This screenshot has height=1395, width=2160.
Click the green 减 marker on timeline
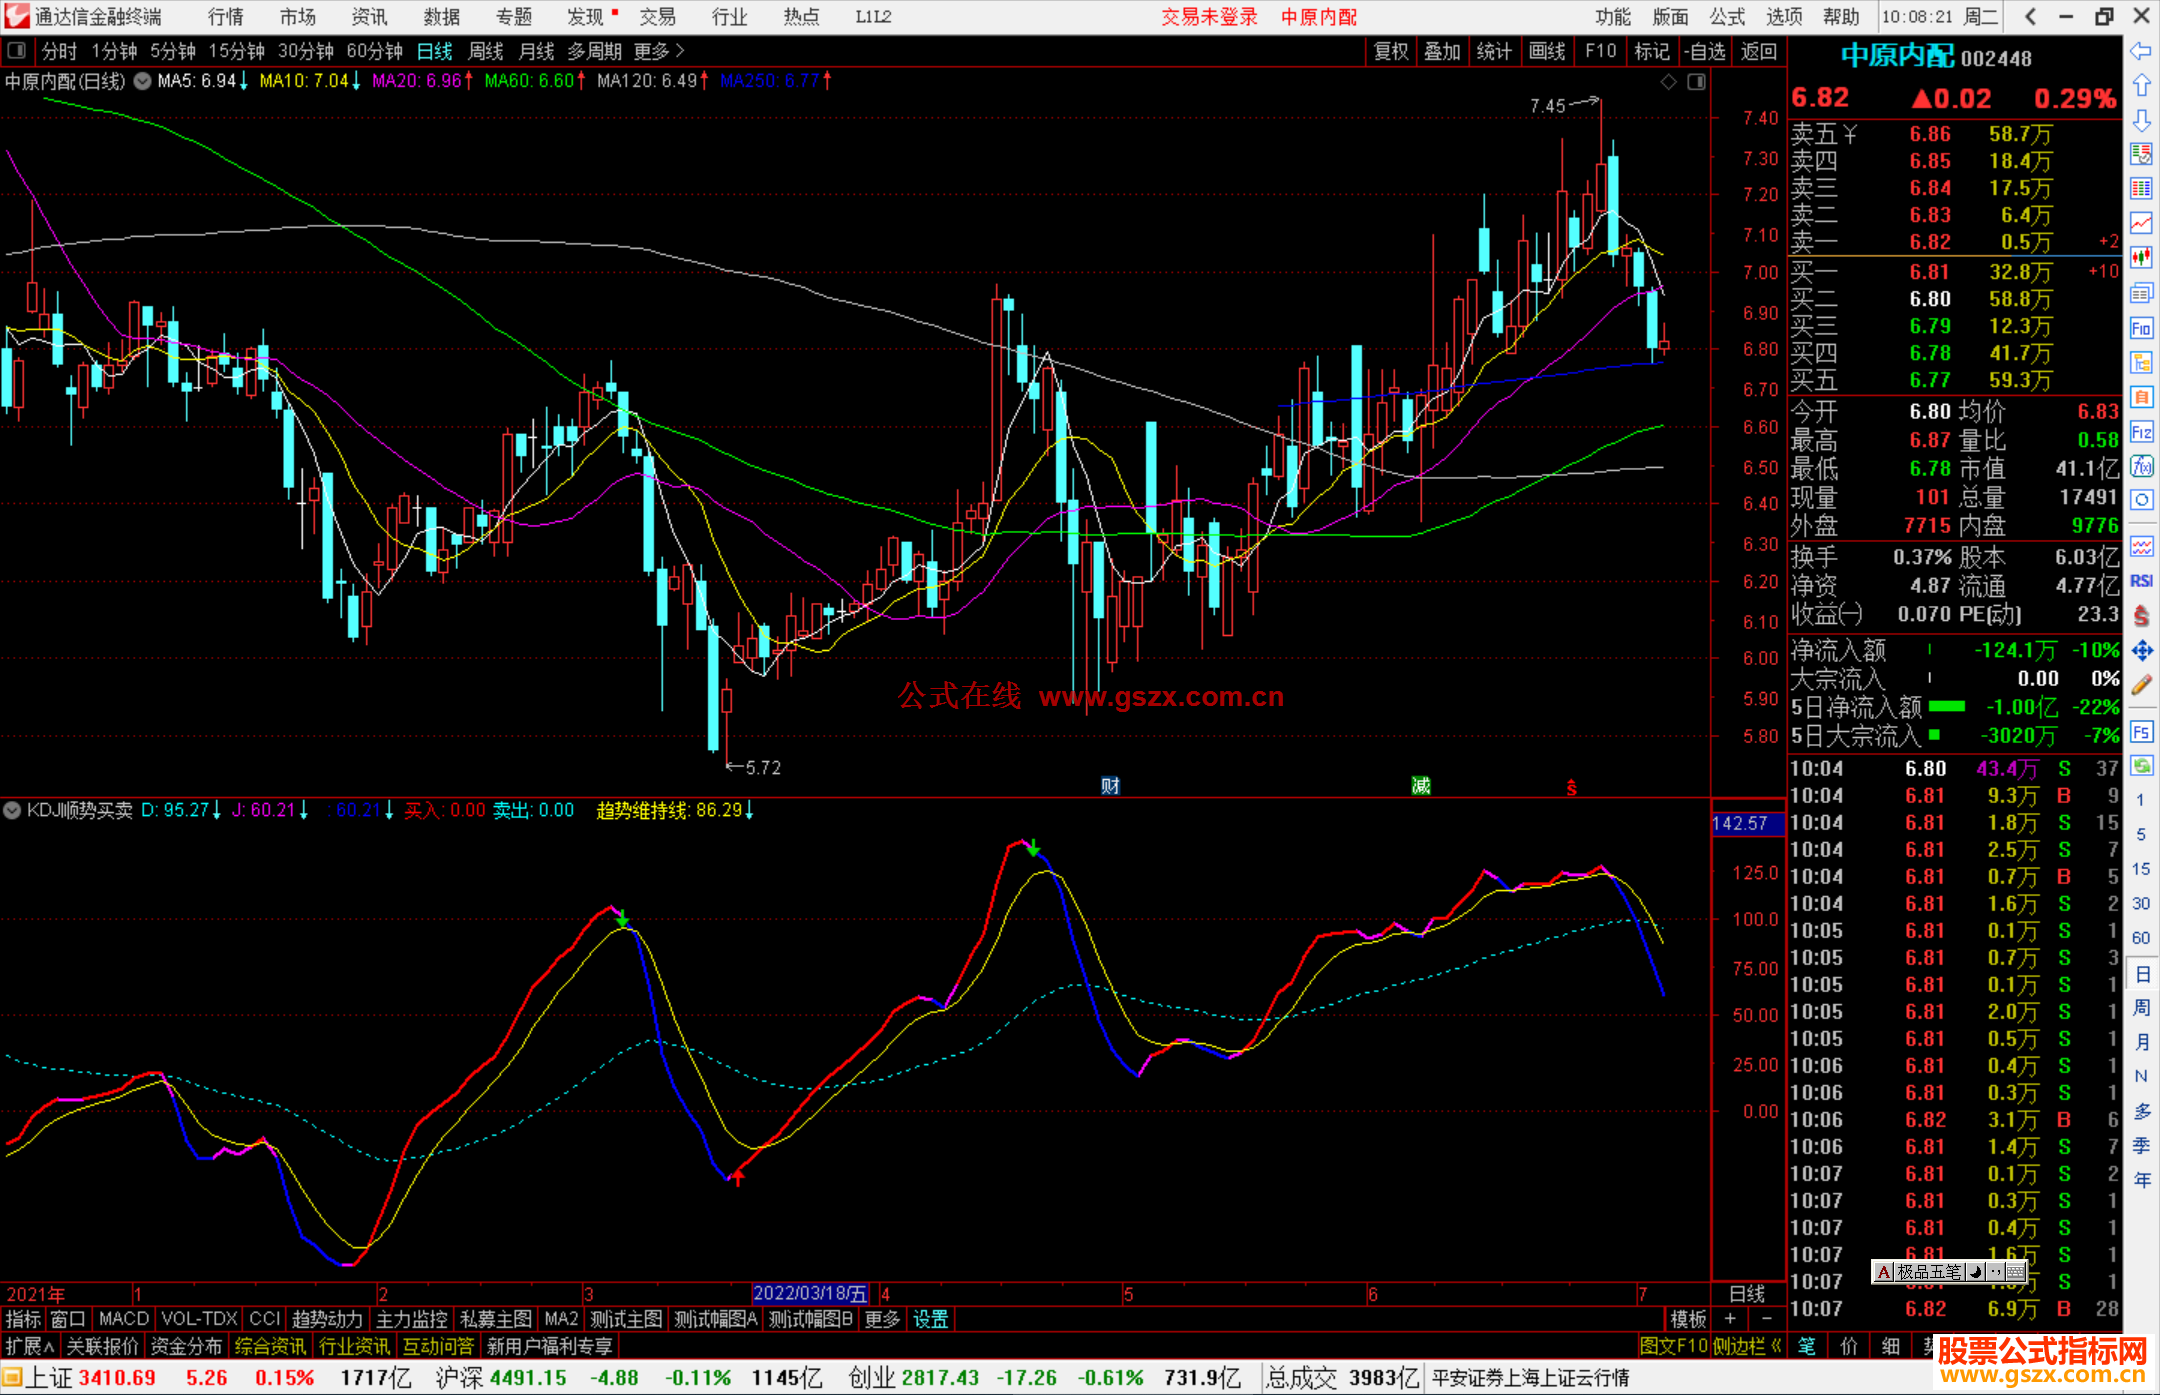pos(1421,786)
